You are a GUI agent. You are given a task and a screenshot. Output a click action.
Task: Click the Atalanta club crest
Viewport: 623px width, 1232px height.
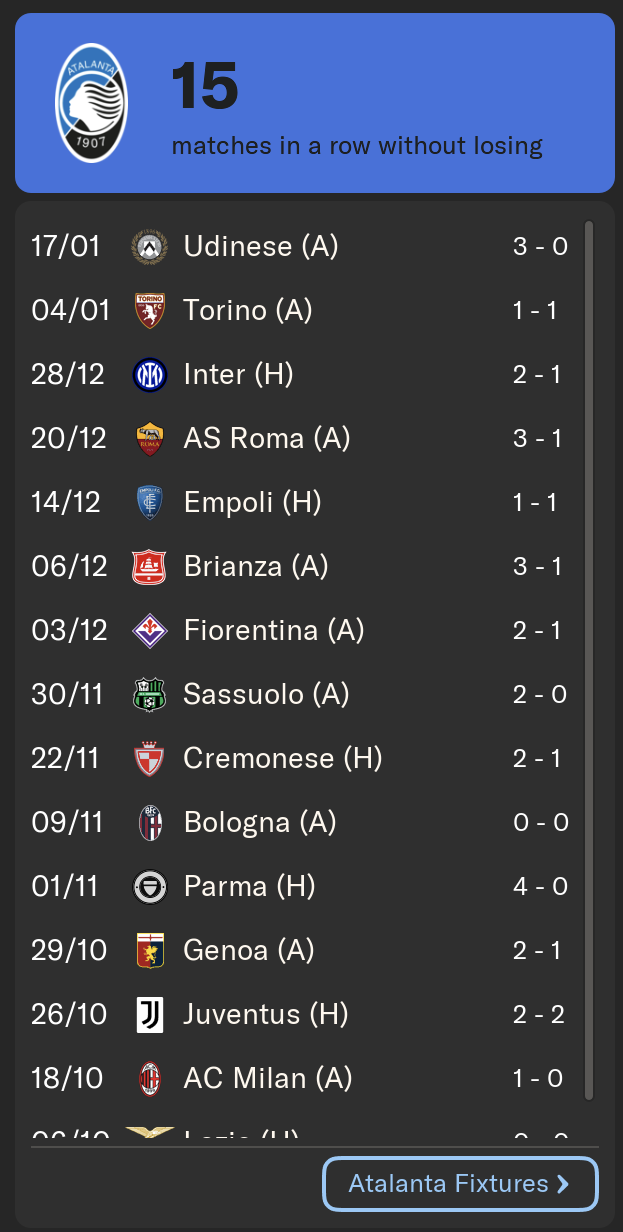(91, 103)
